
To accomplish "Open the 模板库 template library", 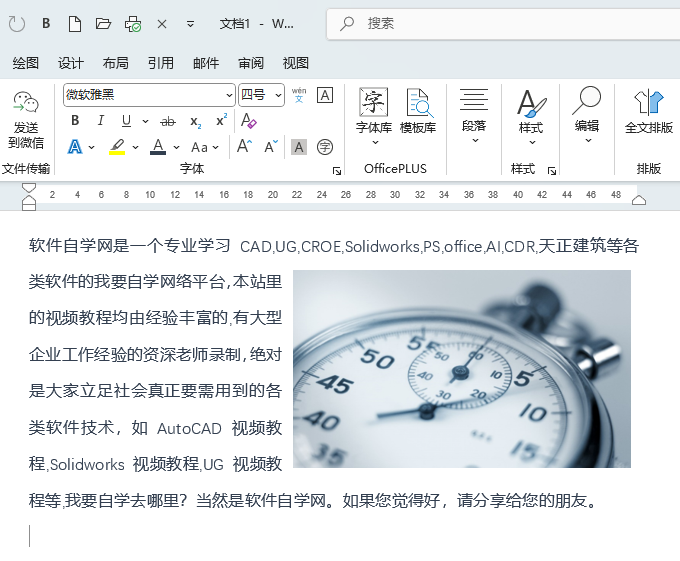I will tap(418, 111).
